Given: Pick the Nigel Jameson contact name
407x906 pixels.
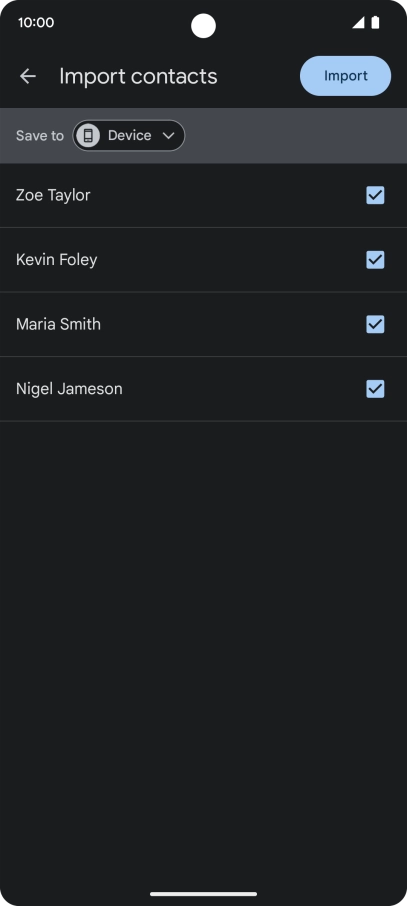Looking at the screenshot, I should [69, 389].
